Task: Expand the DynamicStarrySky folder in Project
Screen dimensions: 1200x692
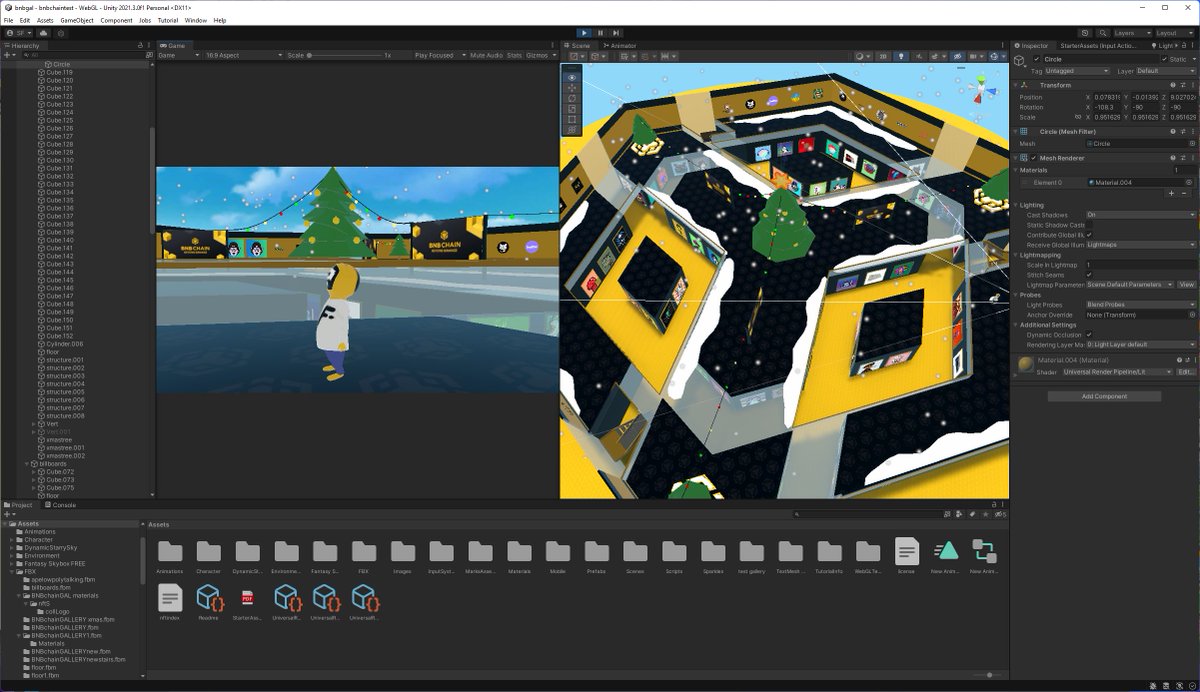Action: coord(13,548)
